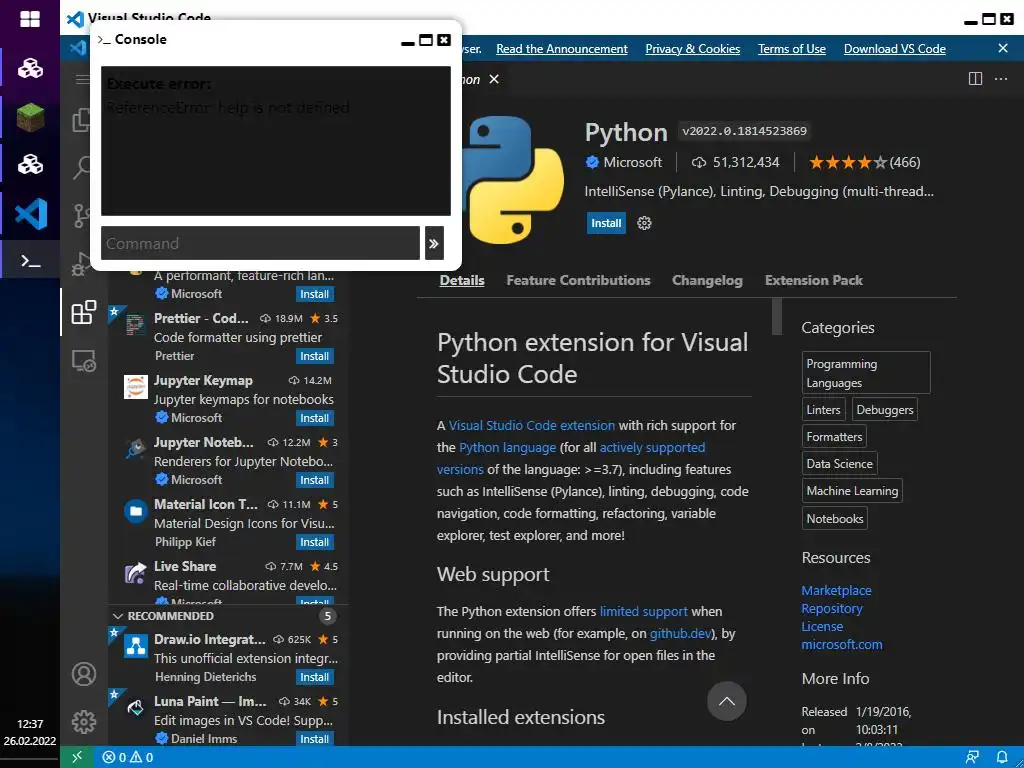Open the github.dev link
1024x768 pixels.
point(680,633)
